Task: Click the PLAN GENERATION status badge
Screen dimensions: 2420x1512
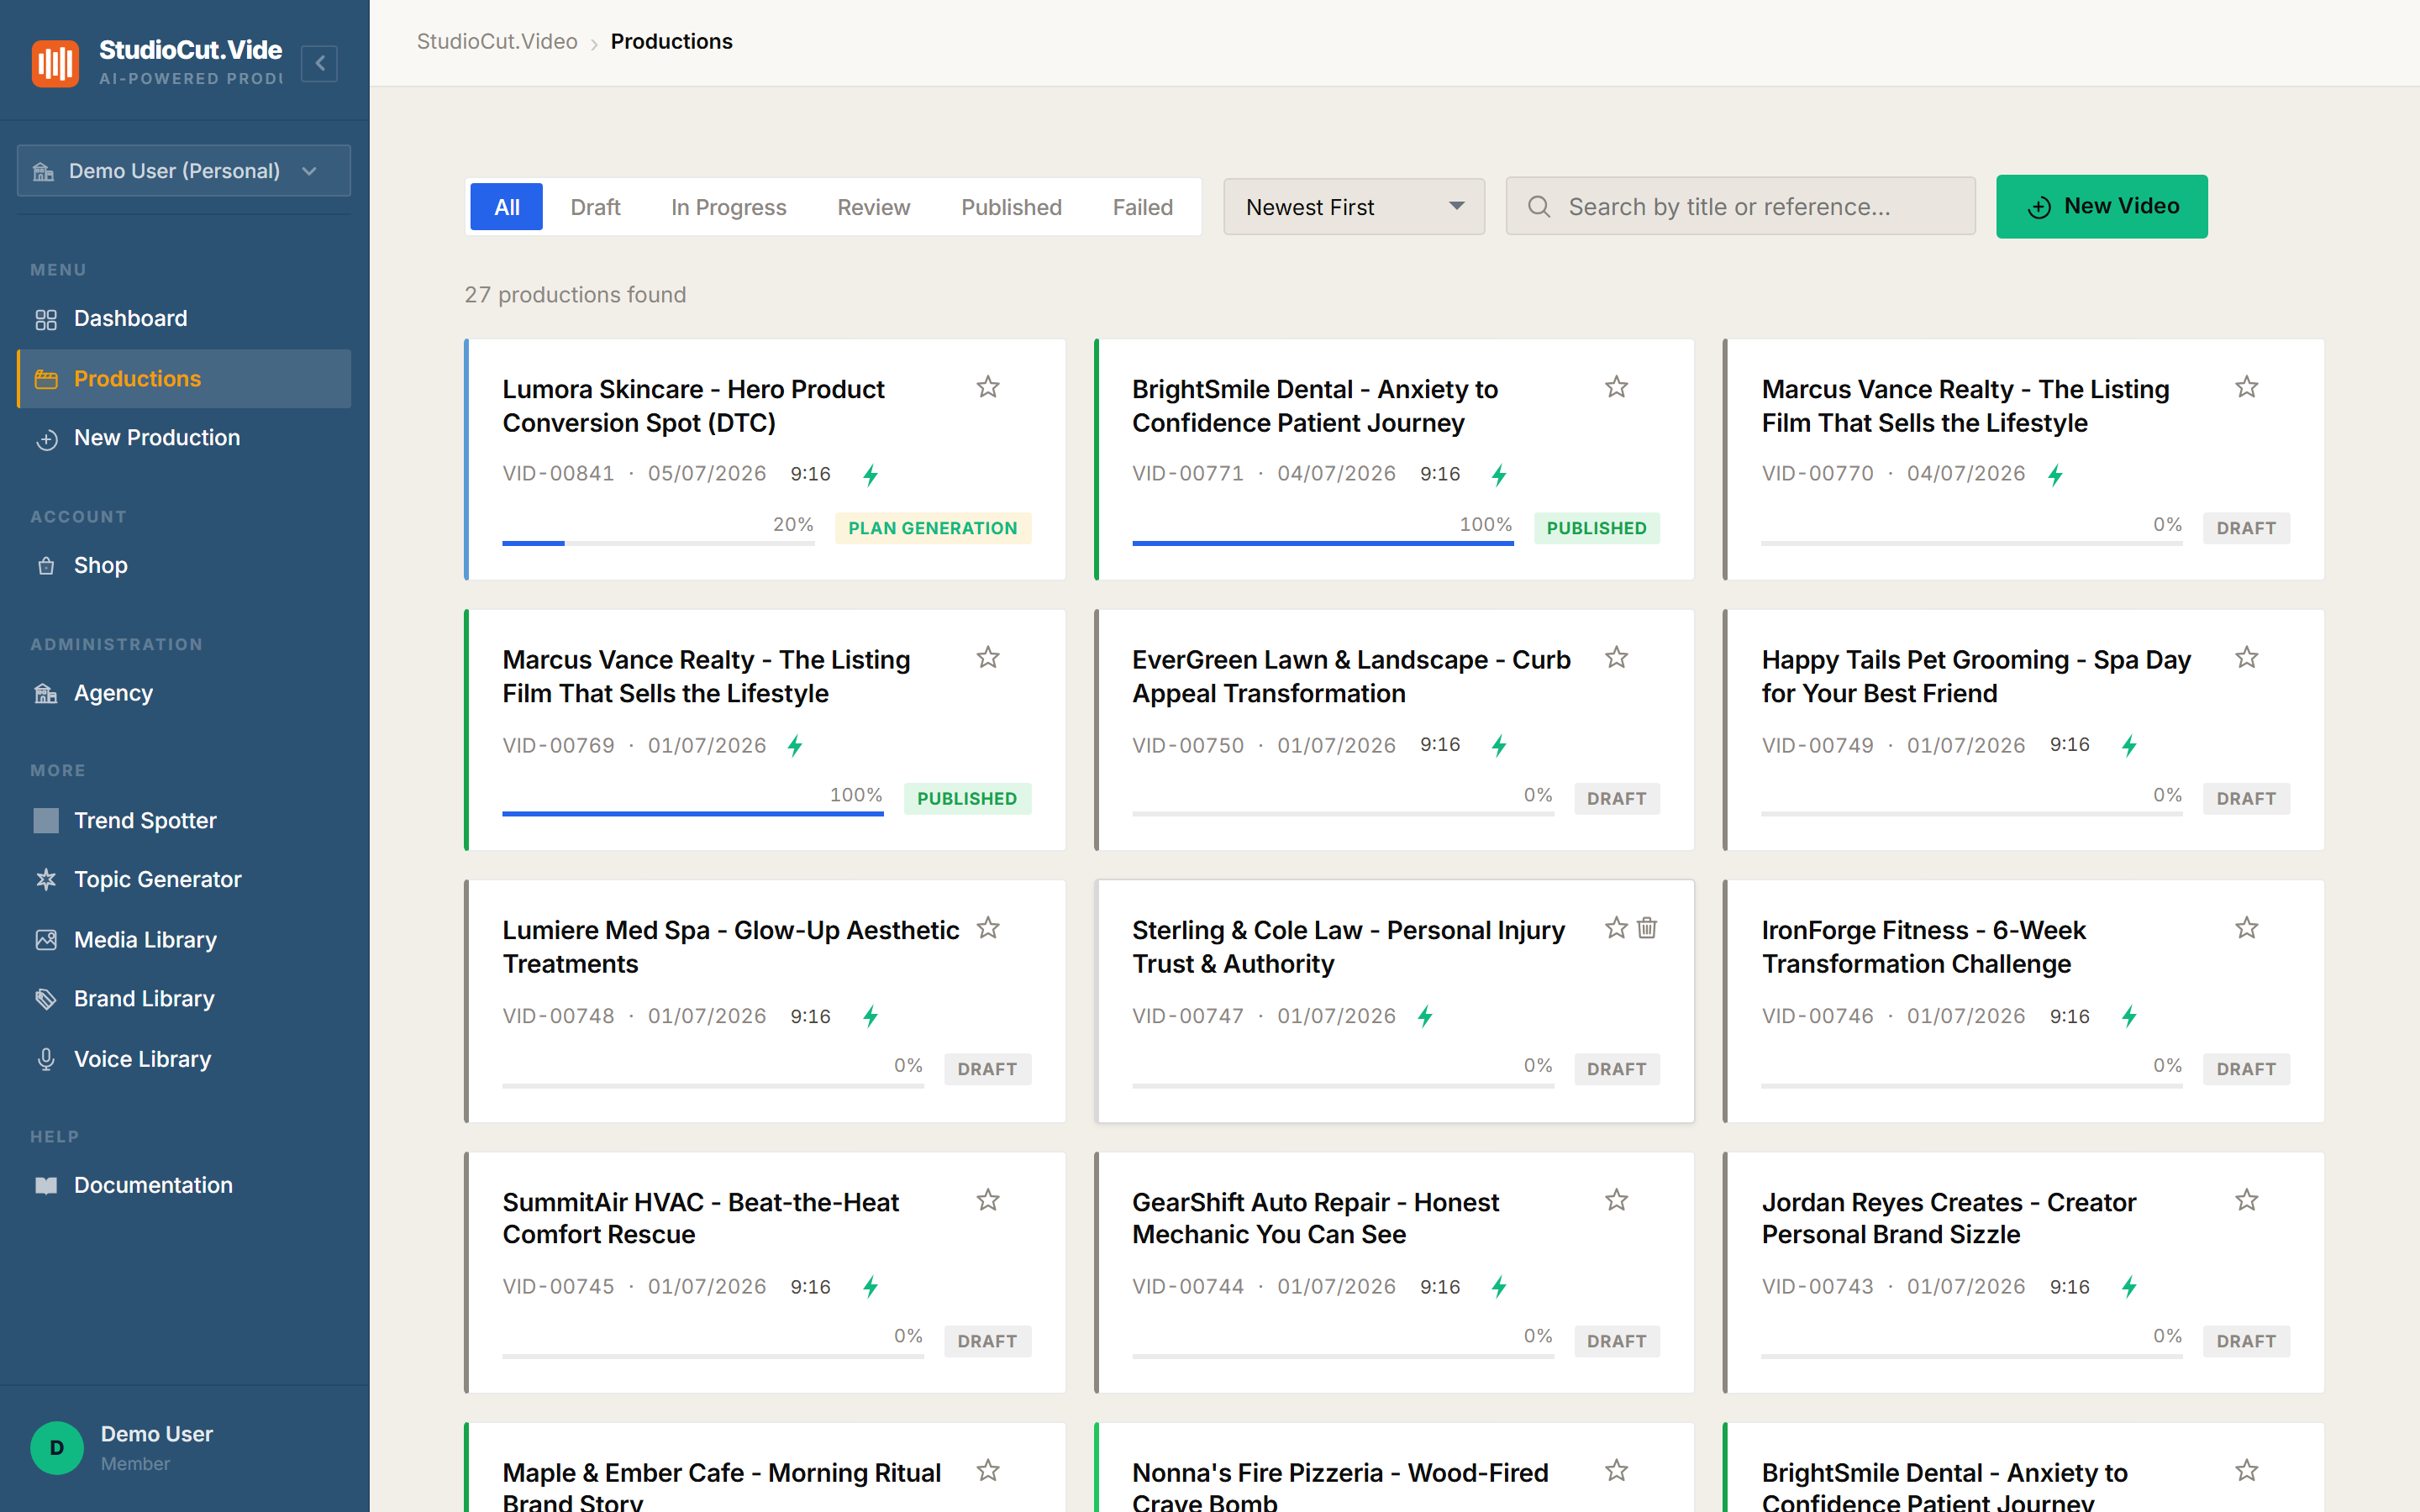Action: coord(932,528)
